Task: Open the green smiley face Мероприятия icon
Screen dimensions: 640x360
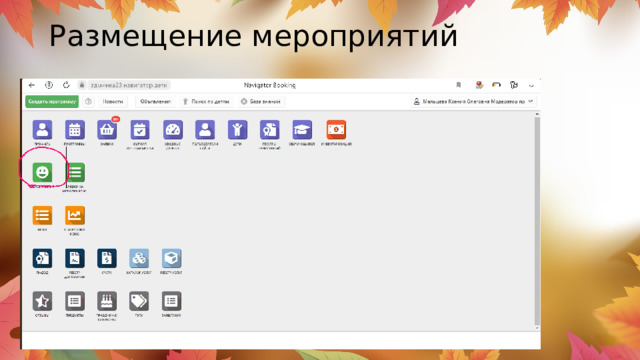Action: pos(42,172)
